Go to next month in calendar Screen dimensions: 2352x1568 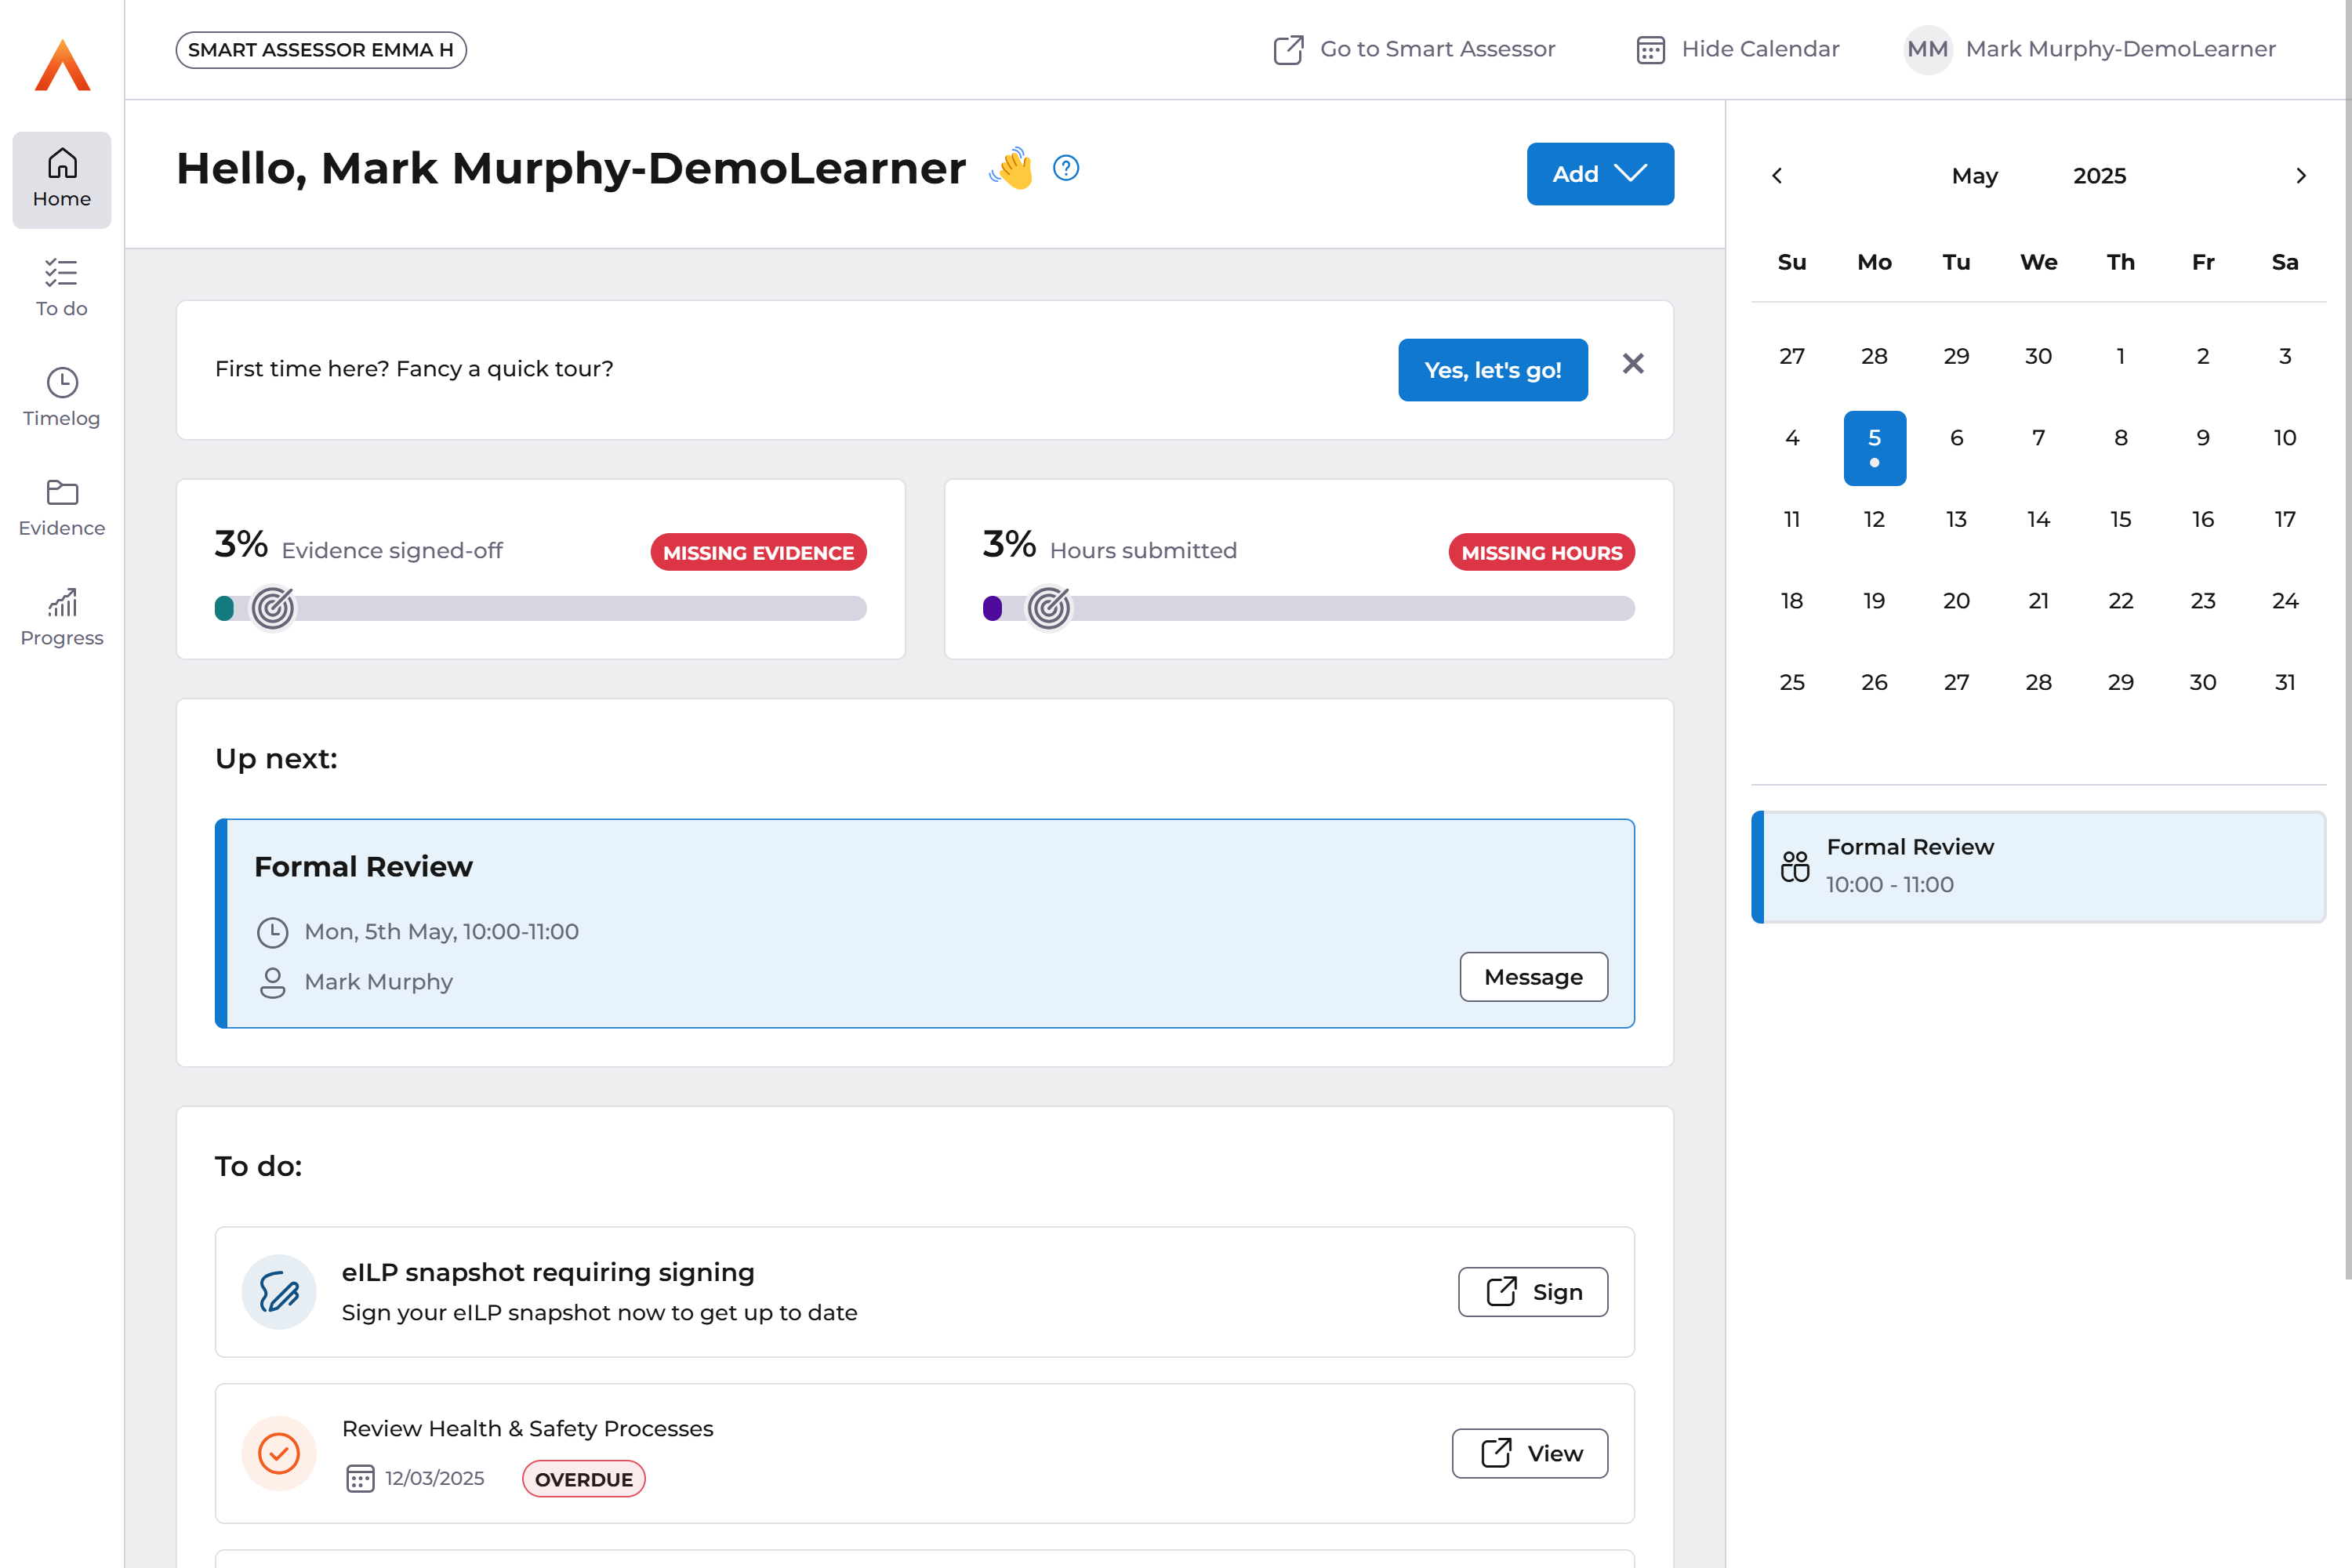[2300, 176]
